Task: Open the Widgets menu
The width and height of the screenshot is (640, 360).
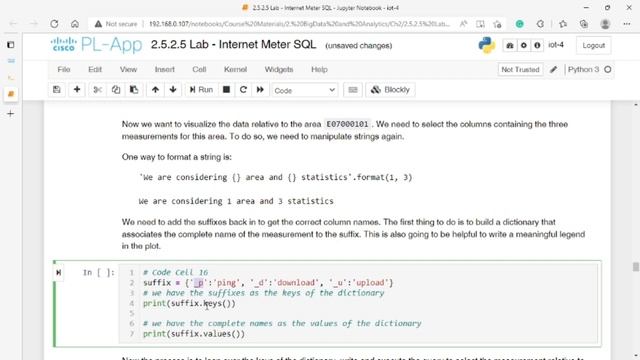Action: pyautogui.click(x=279, y=69)
